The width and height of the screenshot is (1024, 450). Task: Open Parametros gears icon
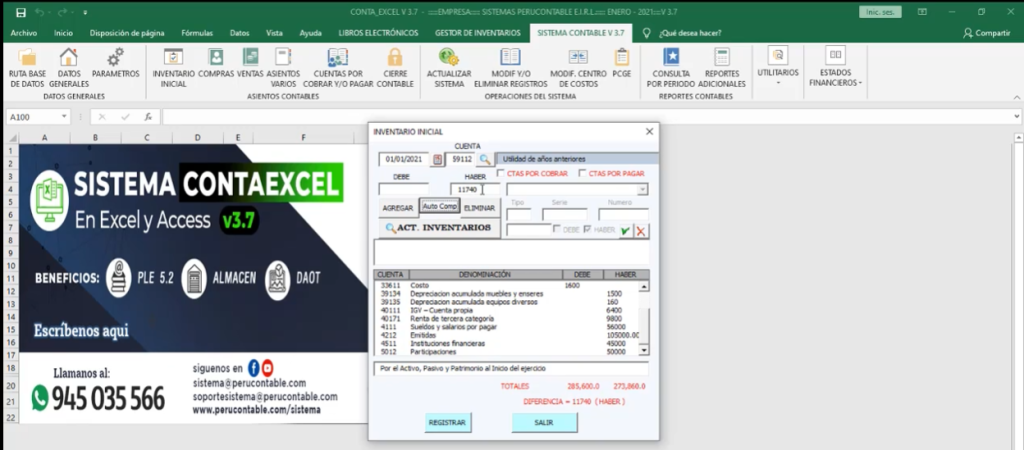pyautogui.click(x=116, y=57)
